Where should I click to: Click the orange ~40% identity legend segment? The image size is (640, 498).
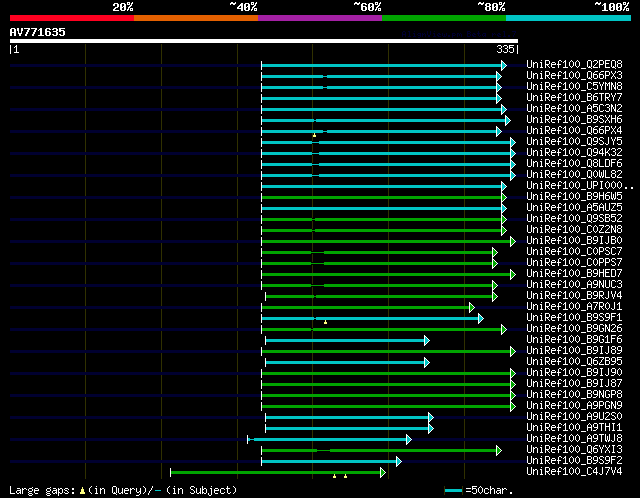pos(196,18)
